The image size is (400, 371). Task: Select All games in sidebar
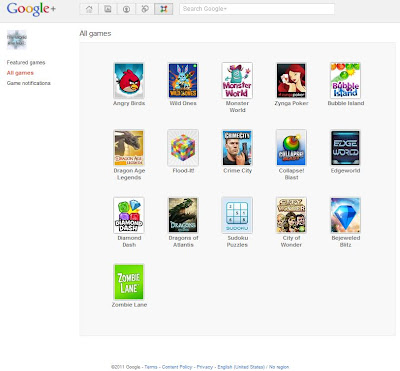pyautogui.click(x=20, y=73)
